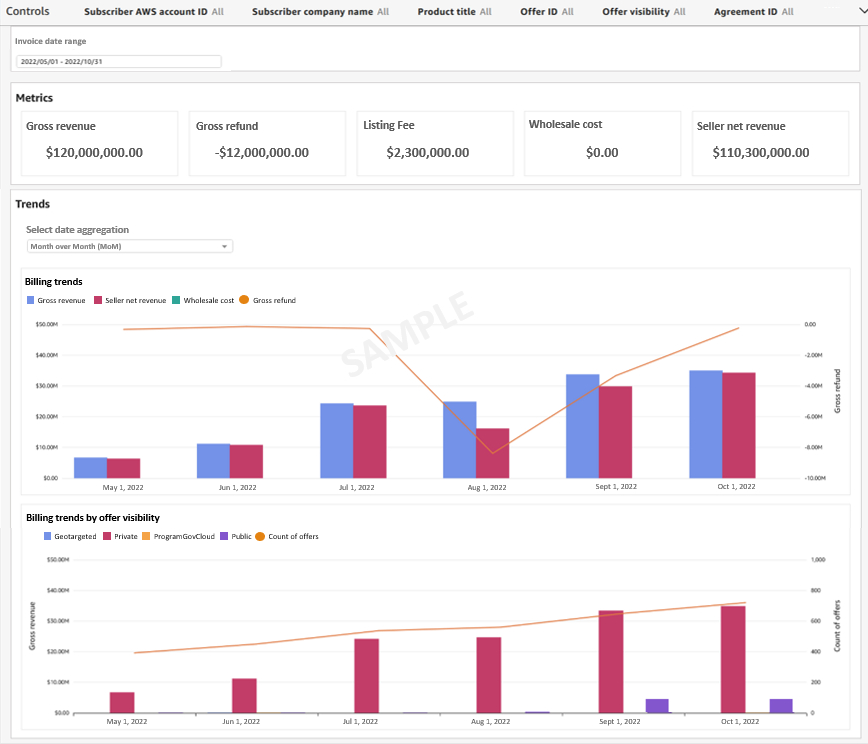The image size is (868, 744).
Task: Click the Invoice date range field
Action: pos(117,60)
